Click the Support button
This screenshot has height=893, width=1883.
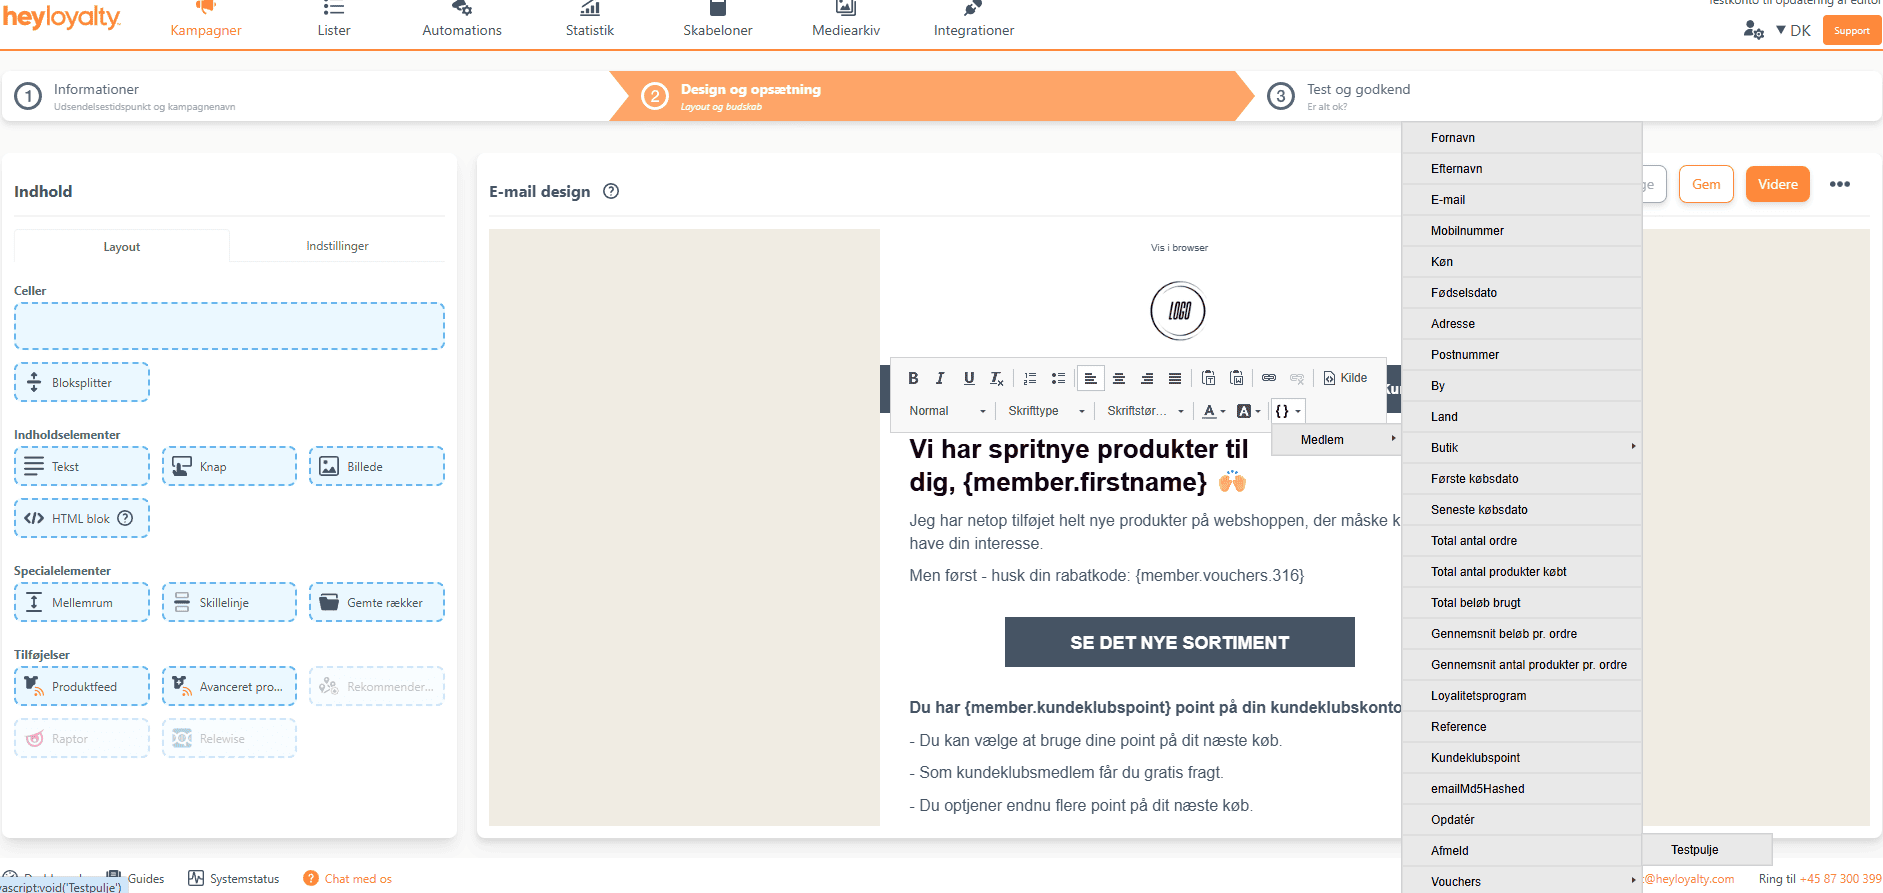point(1851,30)
